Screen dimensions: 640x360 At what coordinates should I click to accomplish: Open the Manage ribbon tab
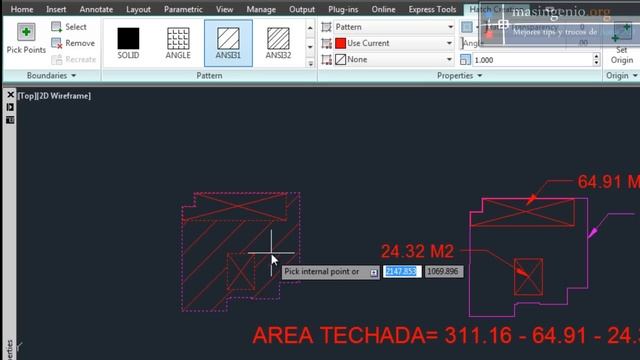coord(261,9)
